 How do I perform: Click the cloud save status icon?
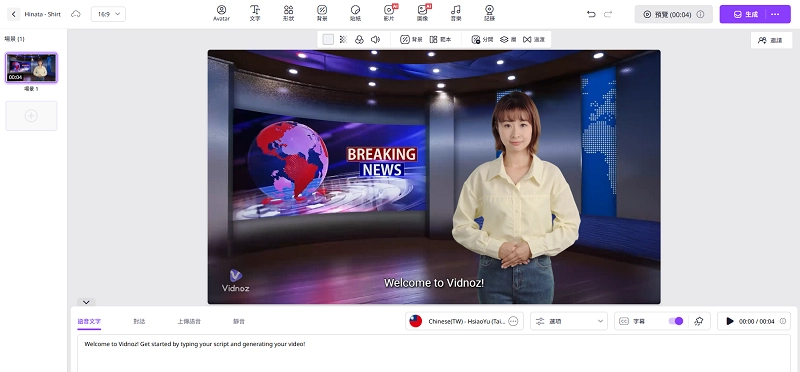[76, 14]
